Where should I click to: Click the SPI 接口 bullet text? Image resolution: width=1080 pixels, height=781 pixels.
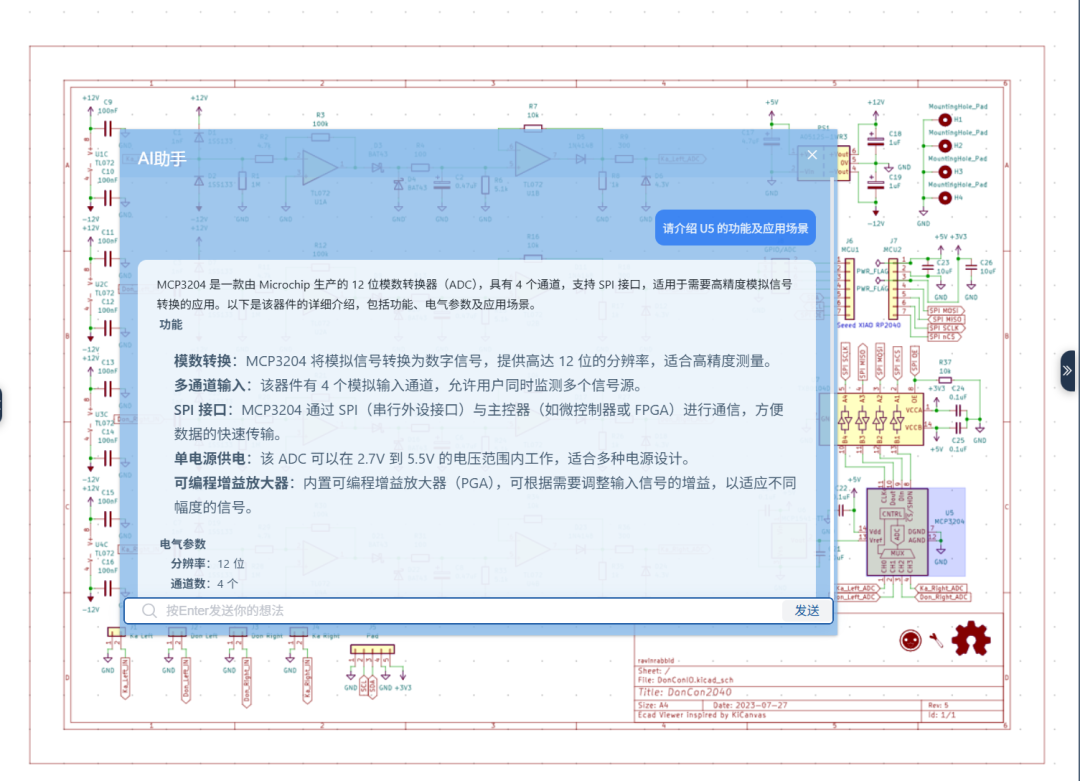pyautogui.click(x=479, y=421)
